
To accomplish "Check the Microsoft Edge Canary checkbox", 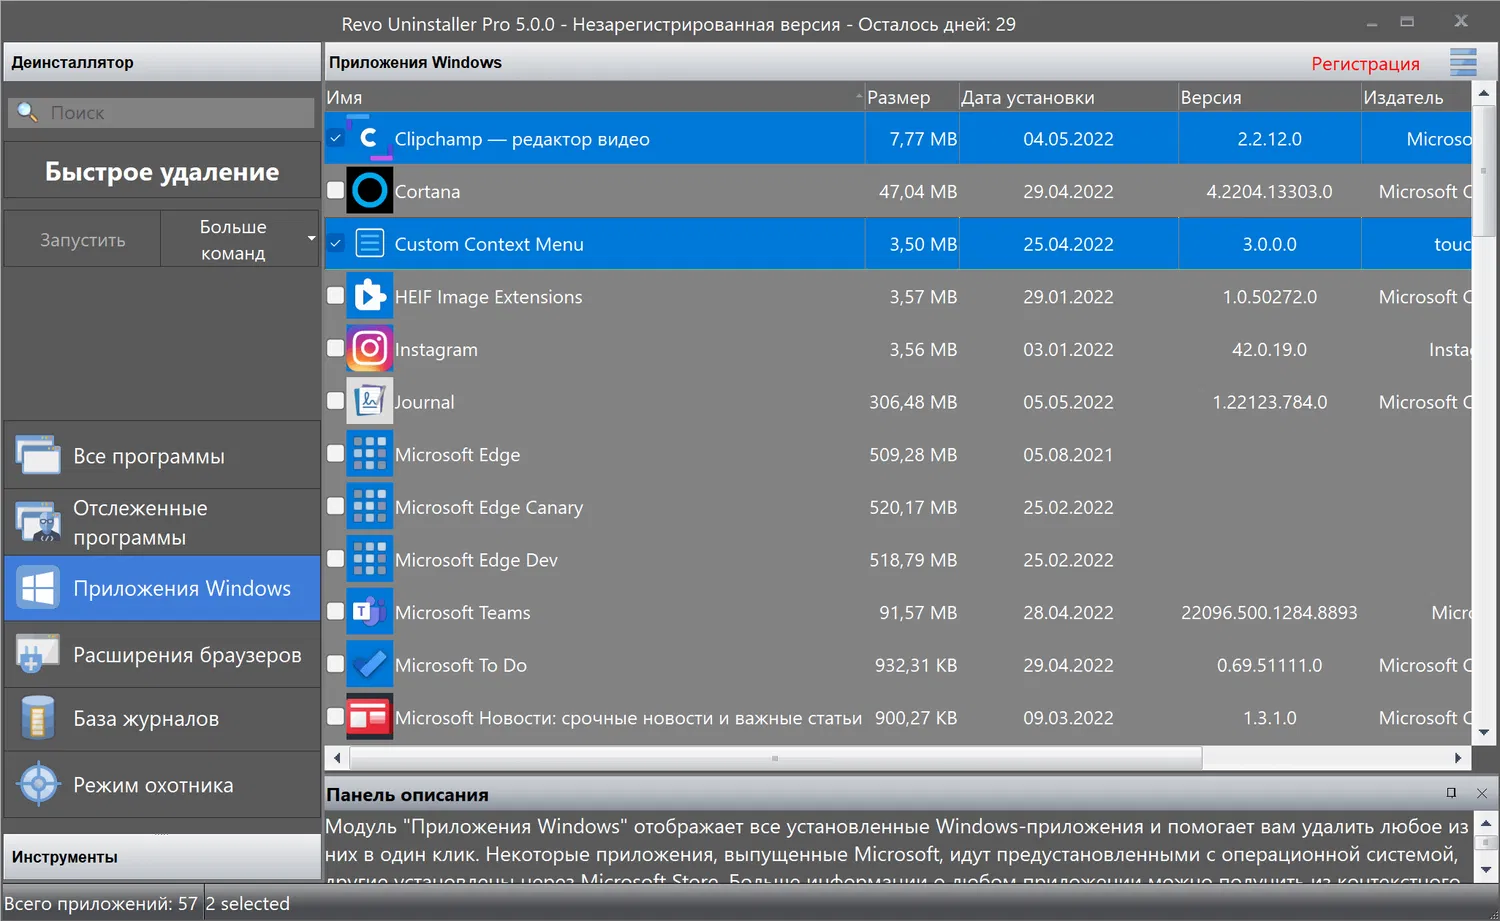I will [336, 507].
